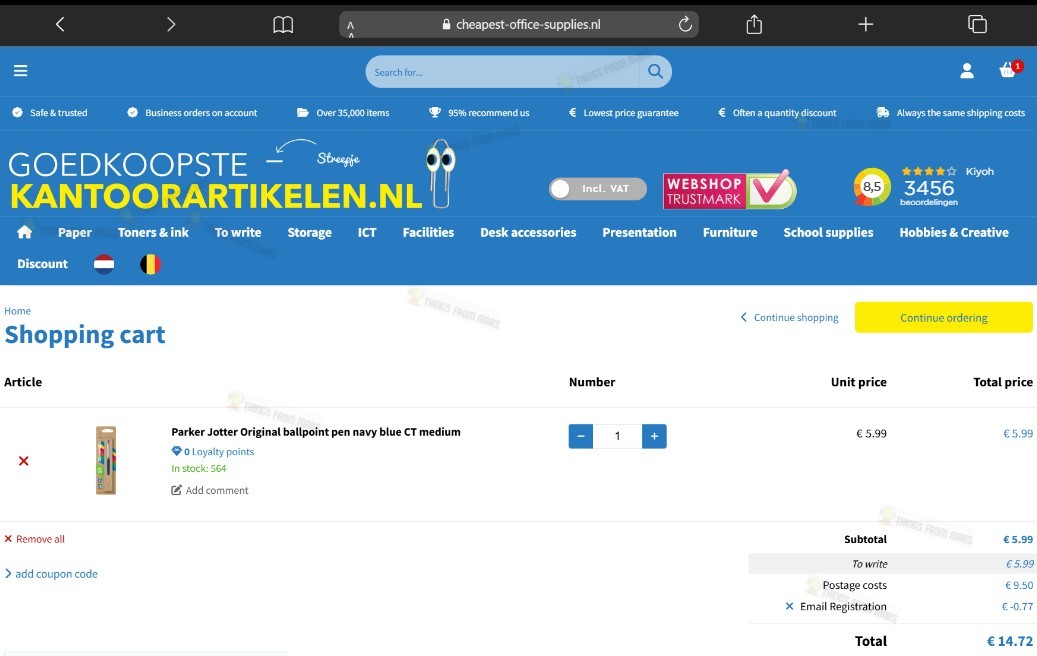This screenshot has width=1037, height=656.
Task: Tap the browser share icon
Action: coord(754,24)
